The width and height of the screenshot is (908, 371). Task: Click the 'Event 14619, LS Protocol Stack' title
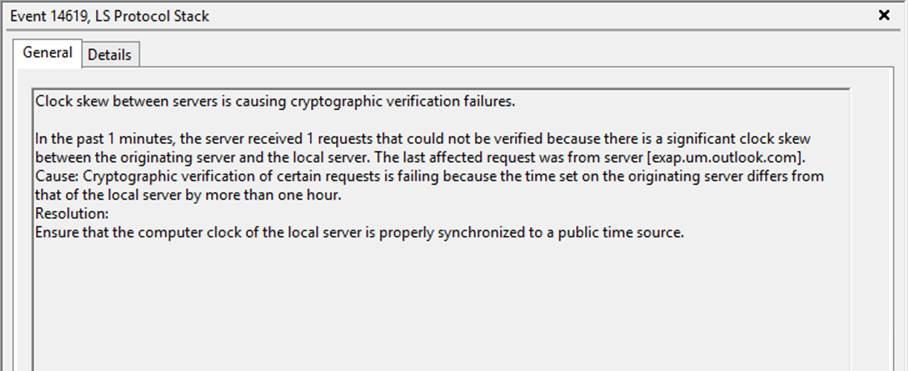[x=109, y=16]
